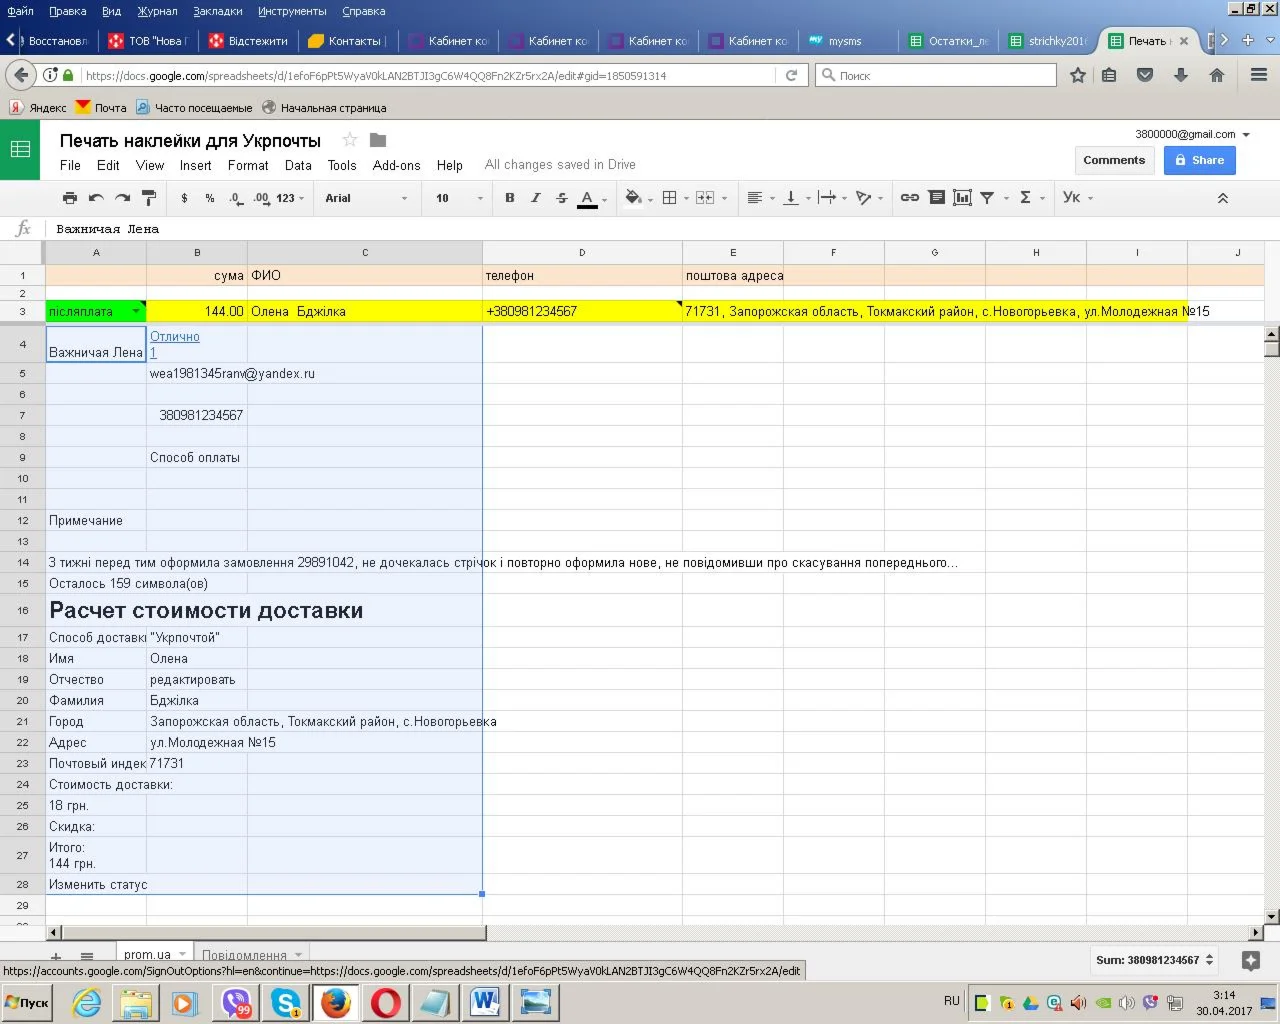Viewport: 1280px width, 1024px height.
Task: Click the Undo arrow icon
Action: (x=96, y=198)
